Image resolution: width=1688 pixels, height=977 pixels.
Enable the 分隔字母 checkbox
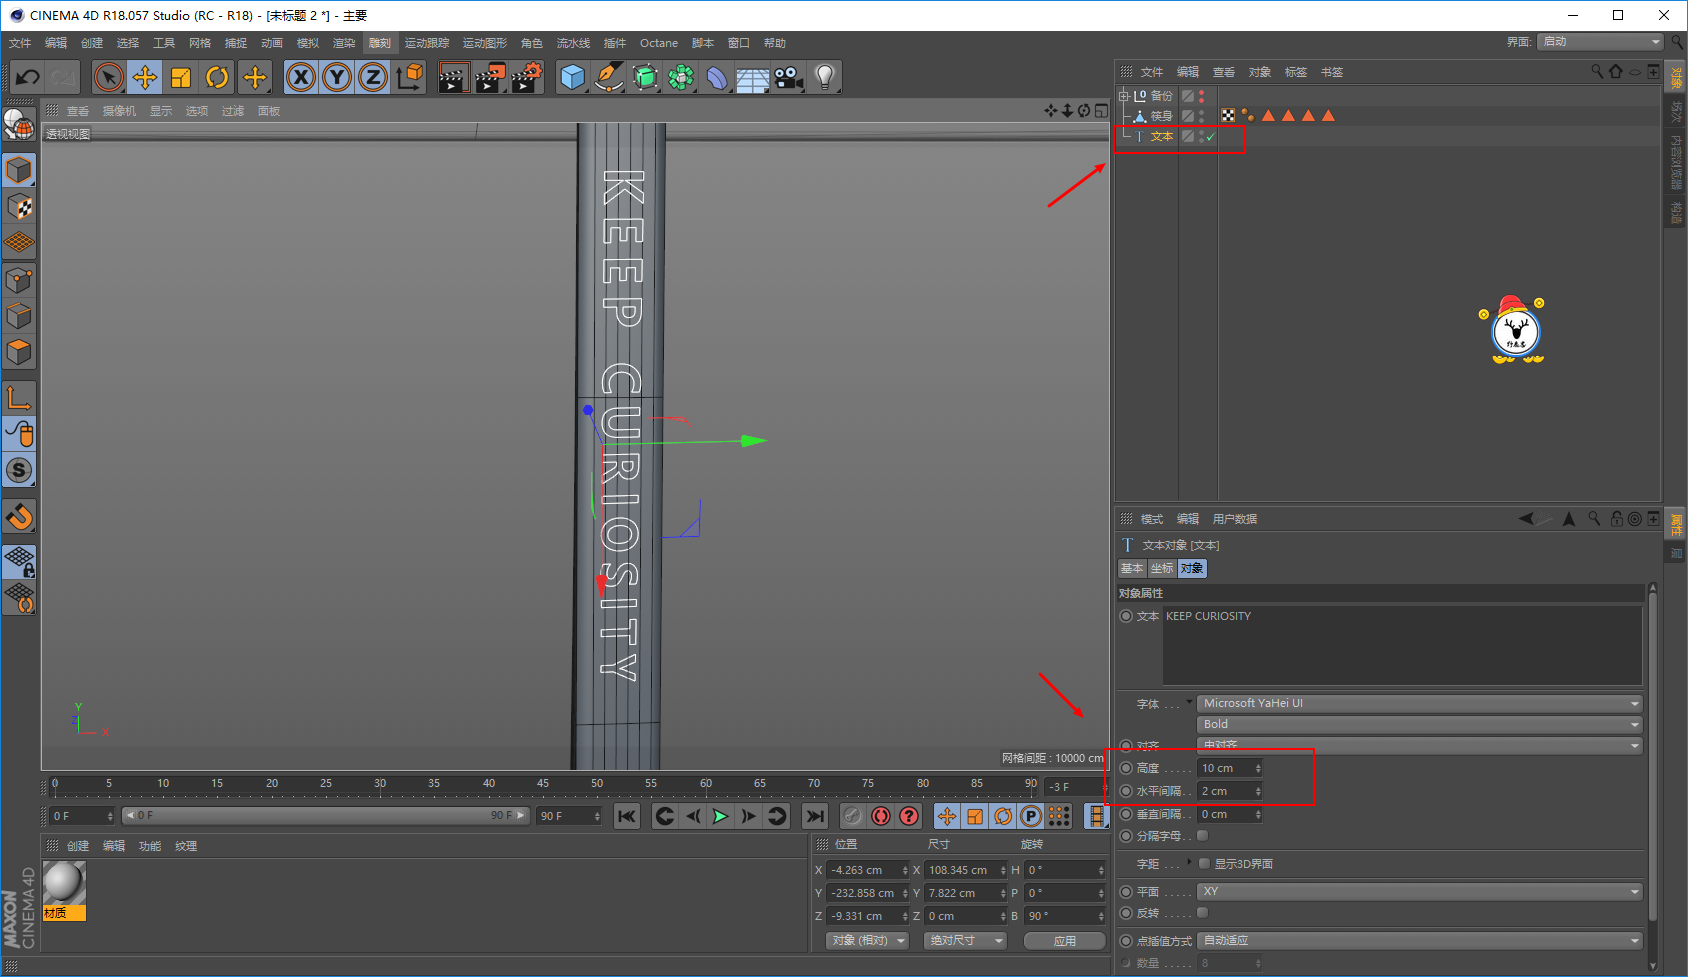coord(1203,836)
